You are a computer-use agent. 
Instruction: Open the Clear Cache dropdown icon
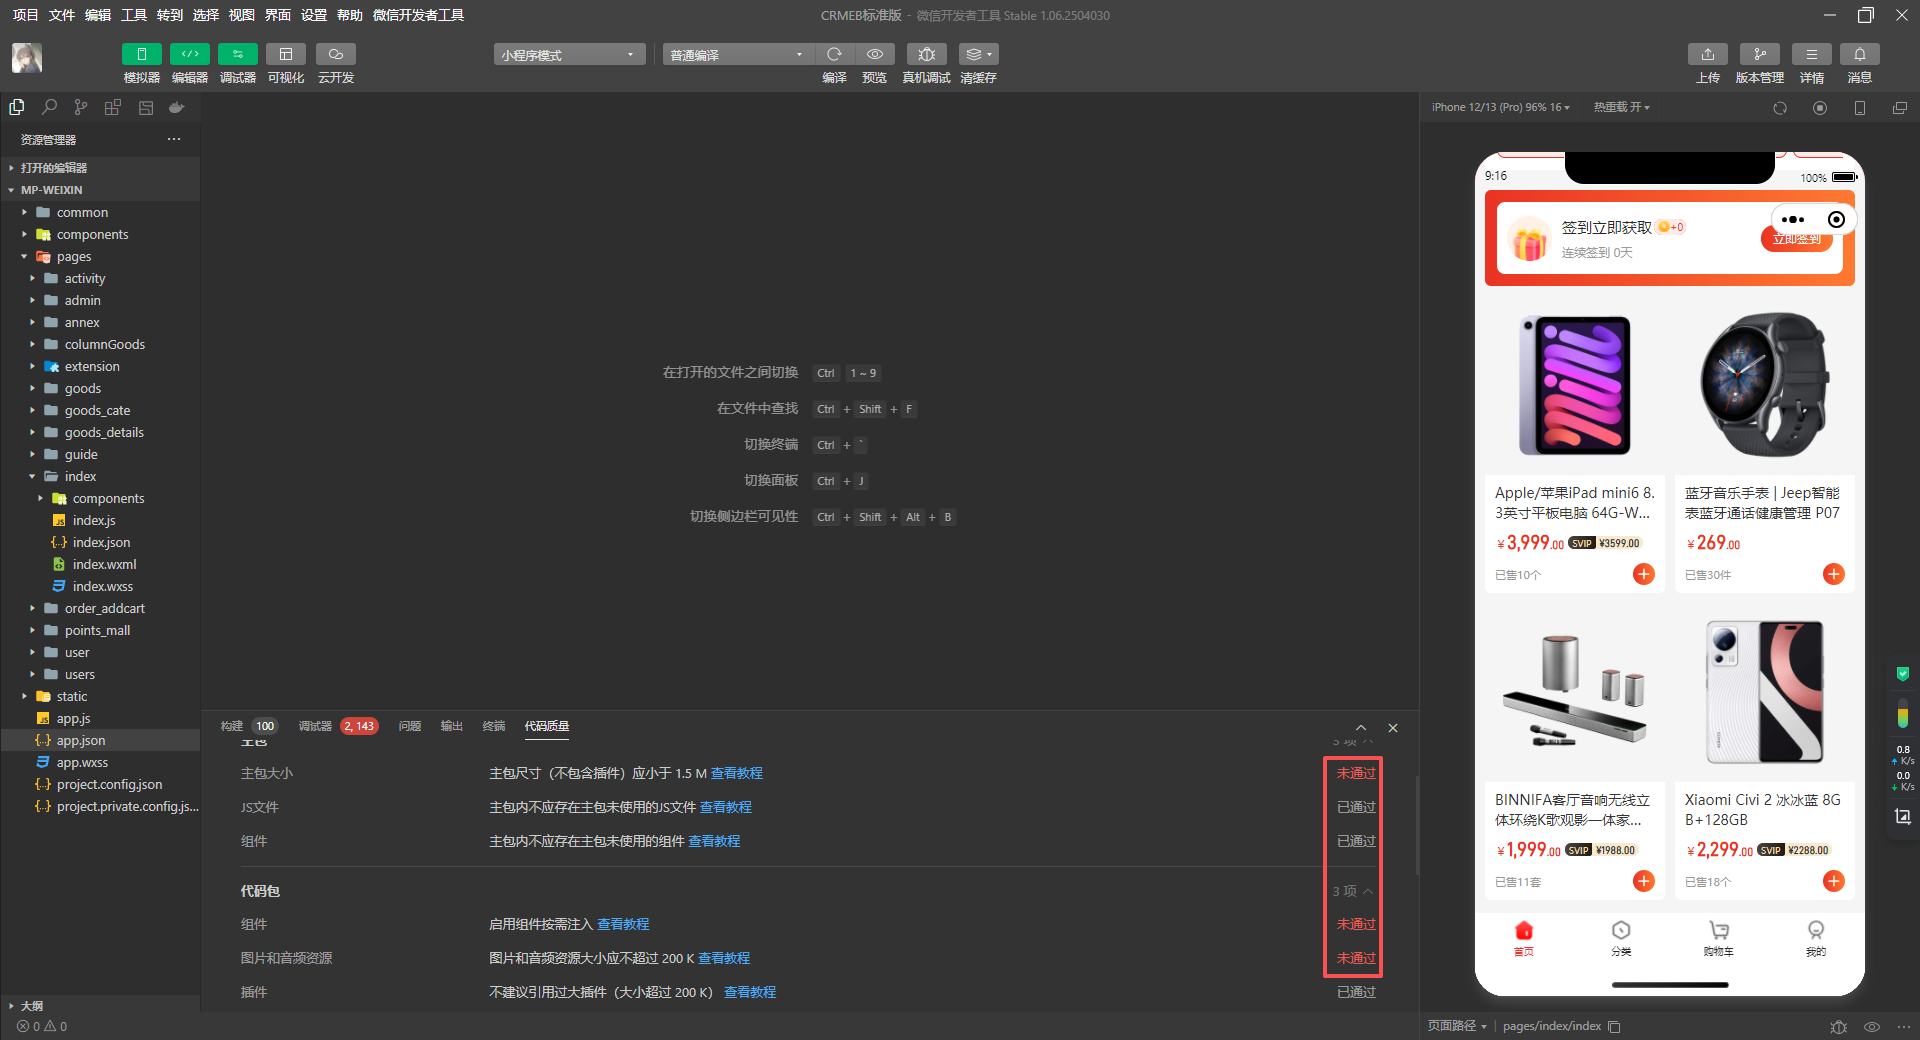(978, 54)
